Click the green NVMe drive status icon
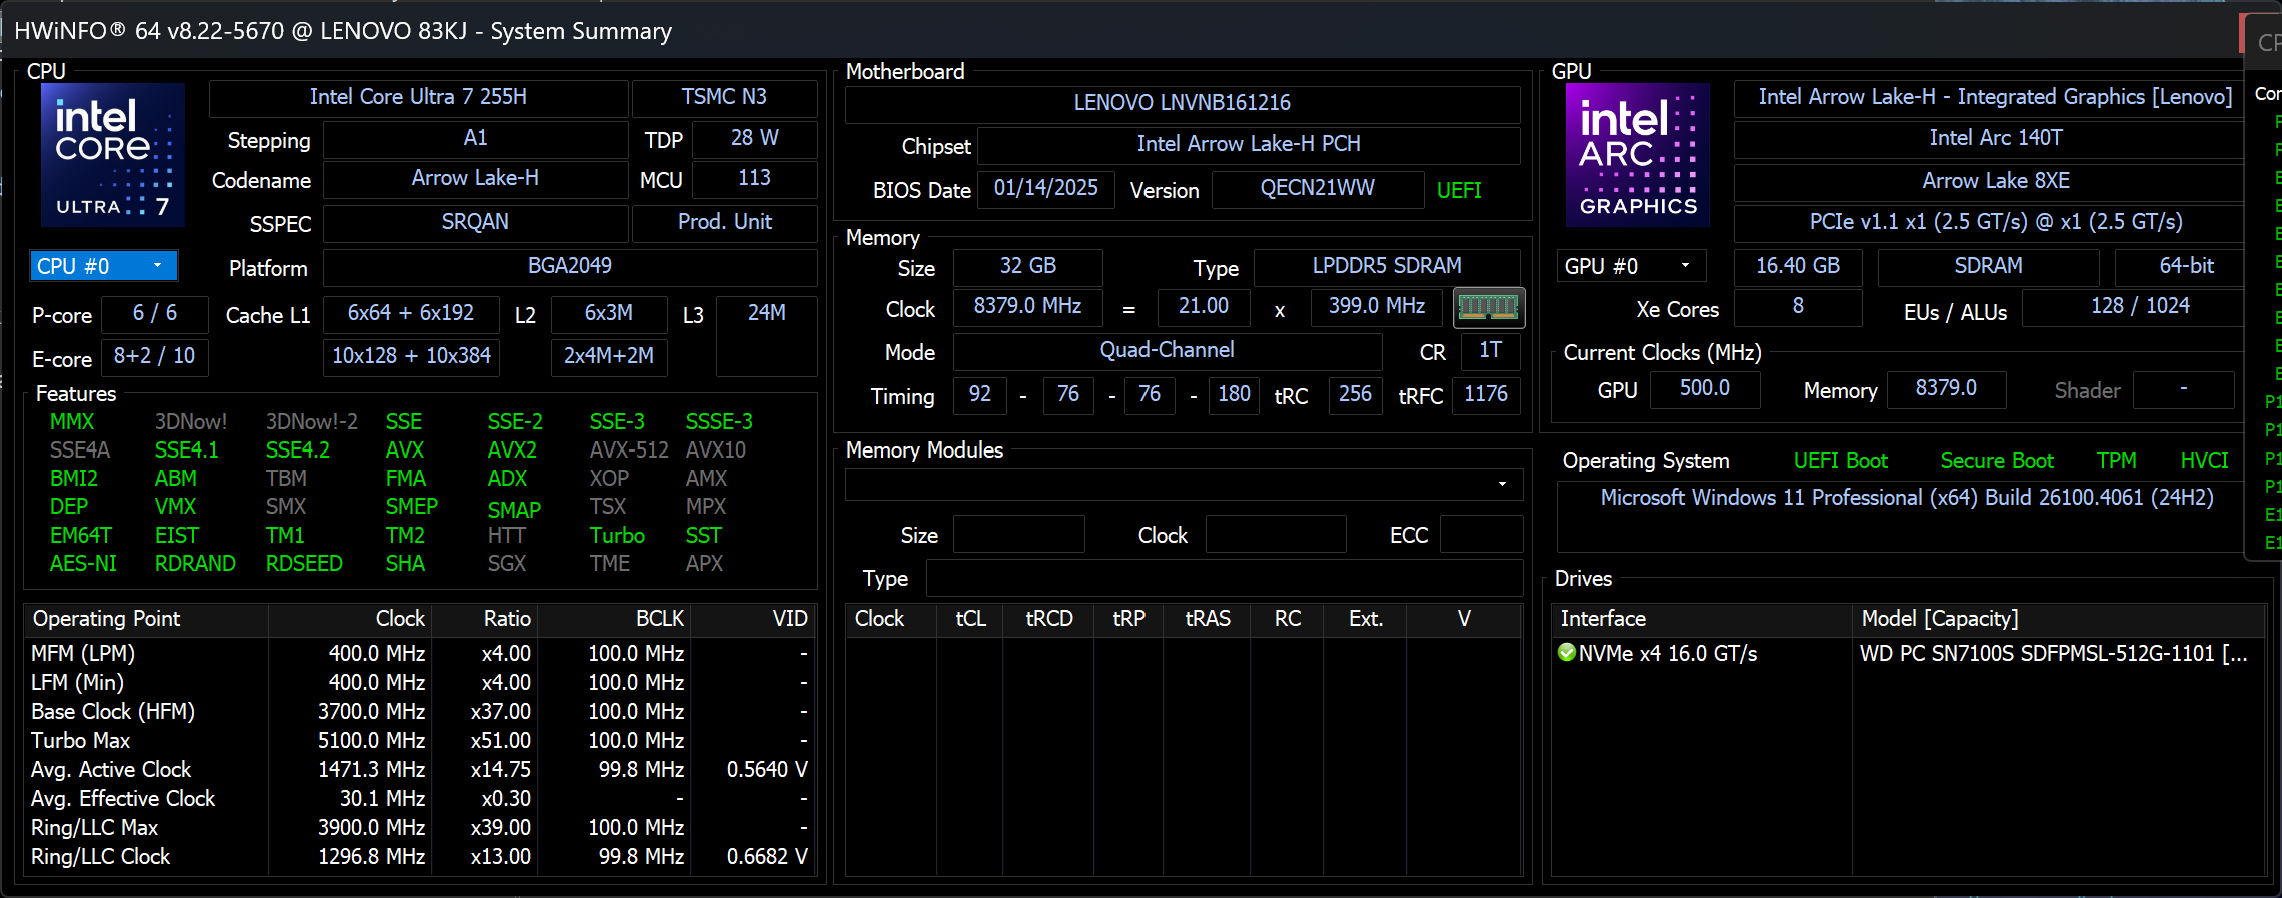2282x898 pixels. [1567, 653]
